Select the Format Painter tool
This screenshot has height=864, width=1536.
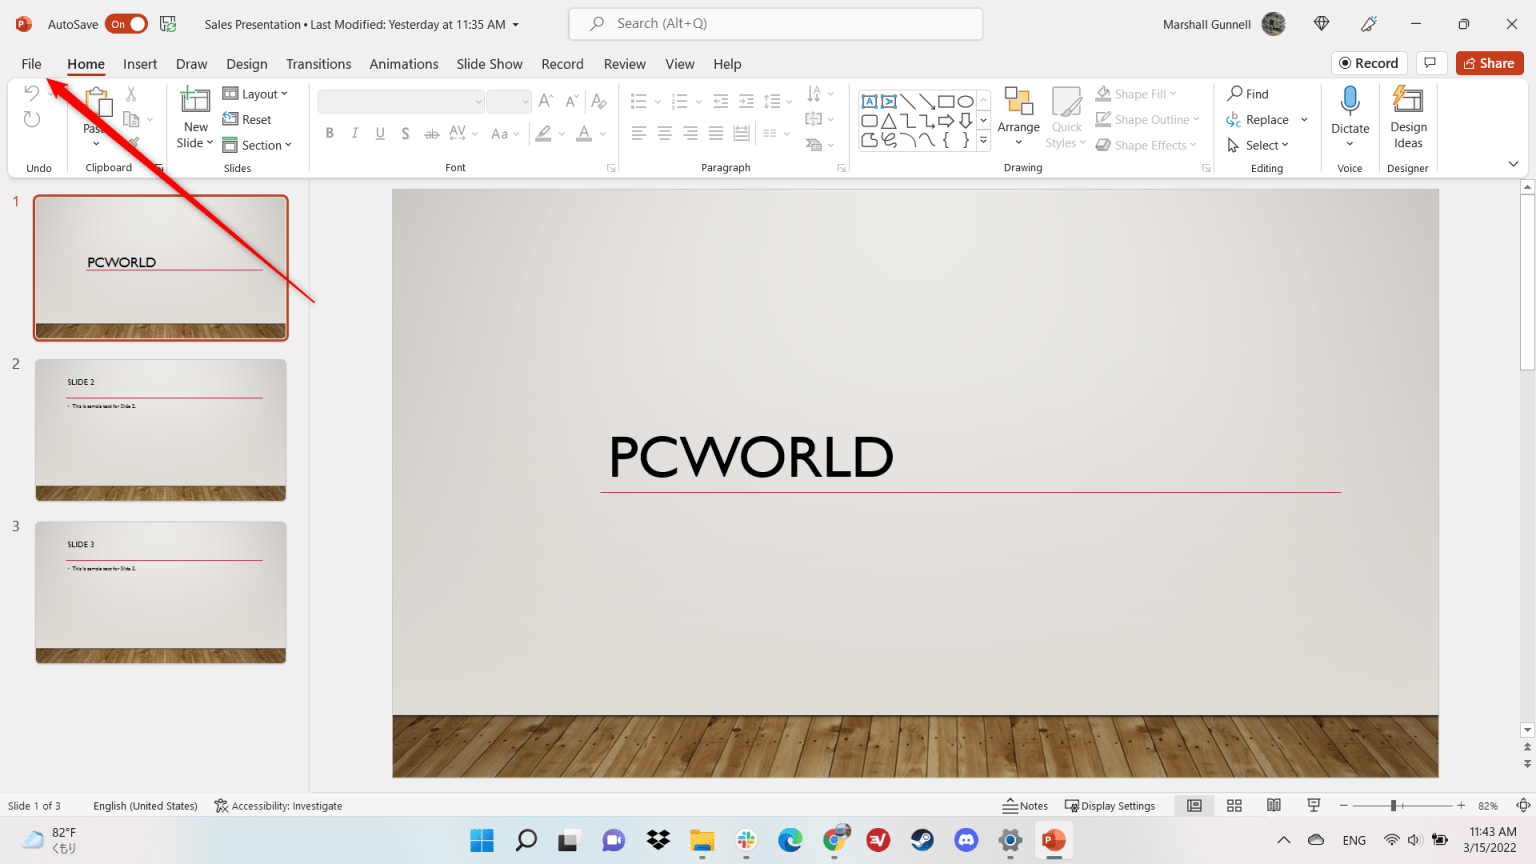coord(133,141)
